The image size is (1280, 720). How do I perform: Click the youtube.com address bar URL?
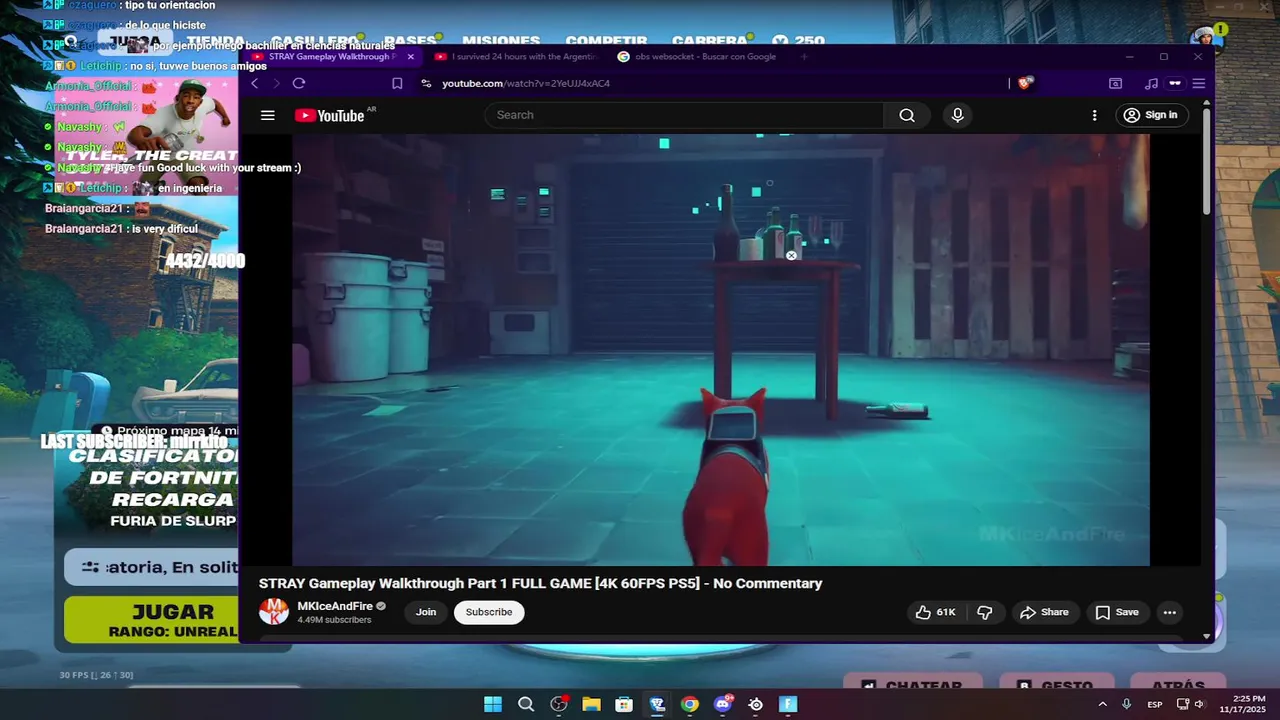click(526, 83)
